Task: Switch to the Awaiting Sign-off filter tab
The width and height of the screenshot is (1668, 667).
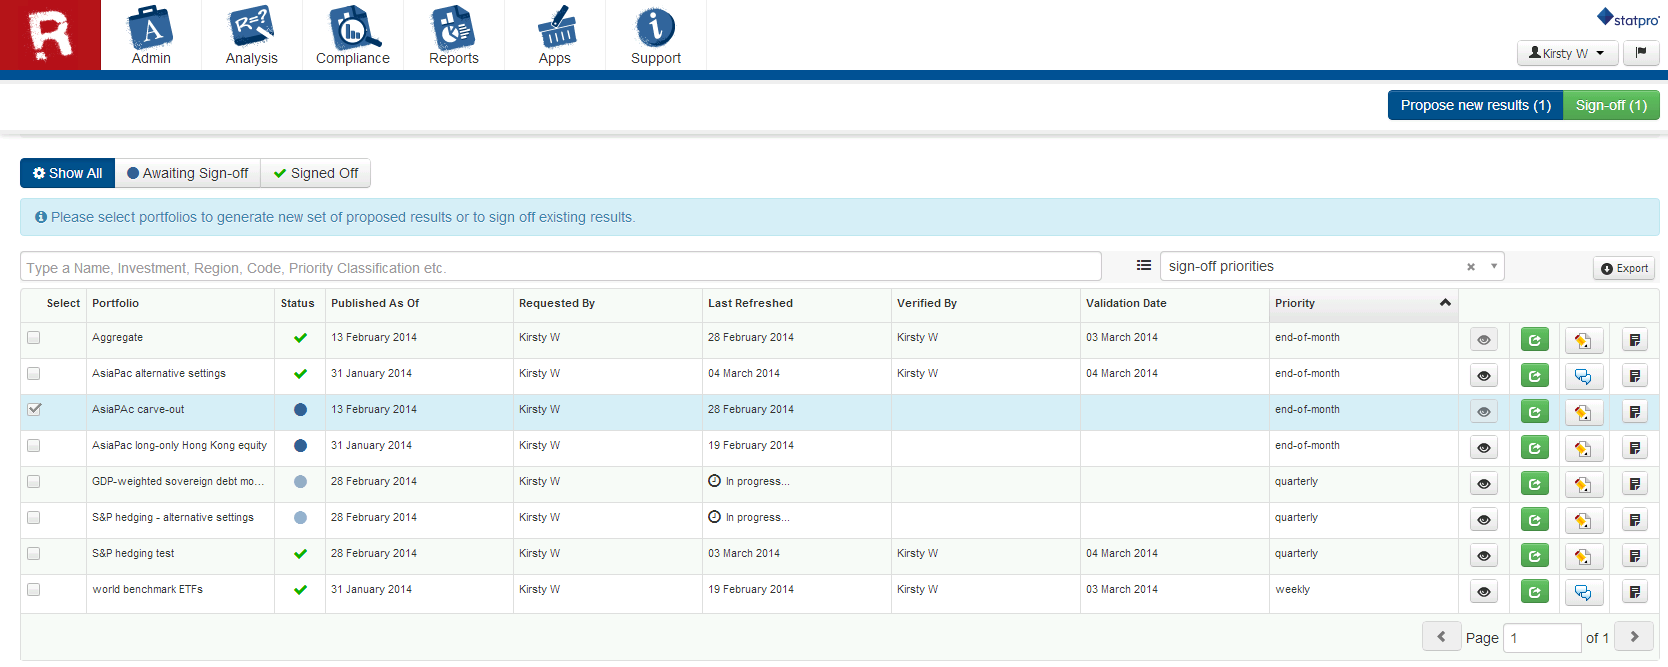Action: tap(188, 173)
